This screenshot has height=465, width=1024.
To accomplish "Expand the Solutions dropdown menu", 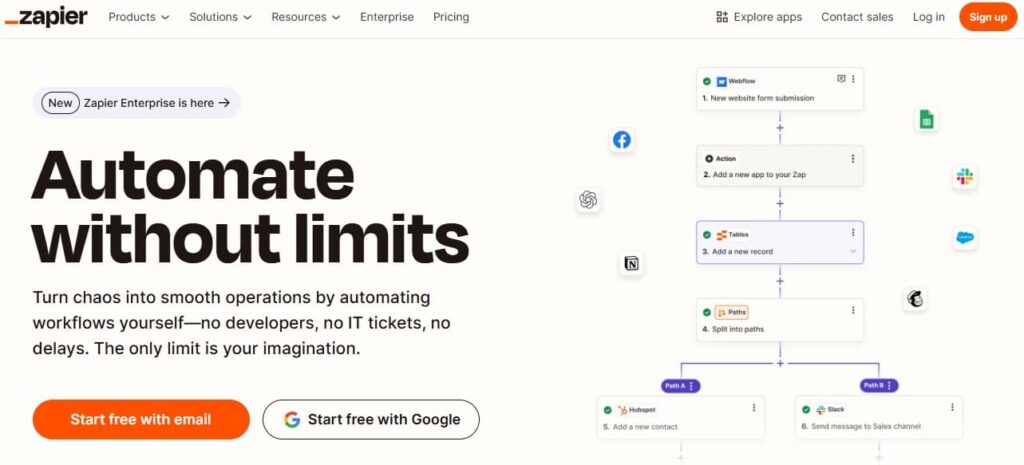I will coord(220,17).
